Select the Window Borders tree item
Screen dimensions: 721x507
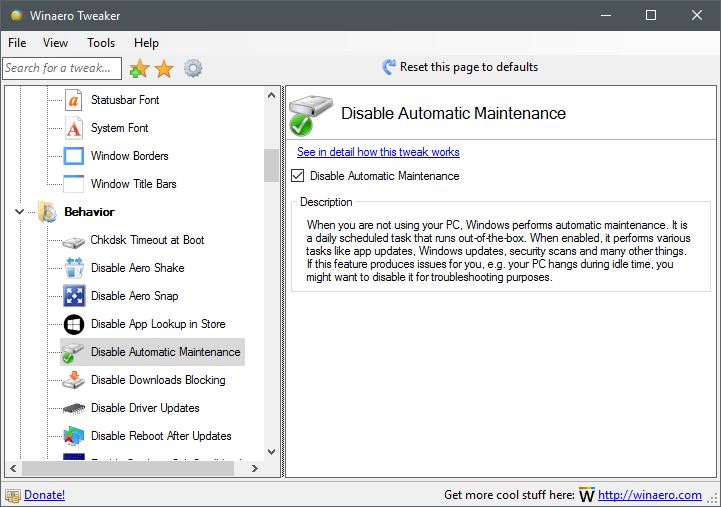pos(130,156)
